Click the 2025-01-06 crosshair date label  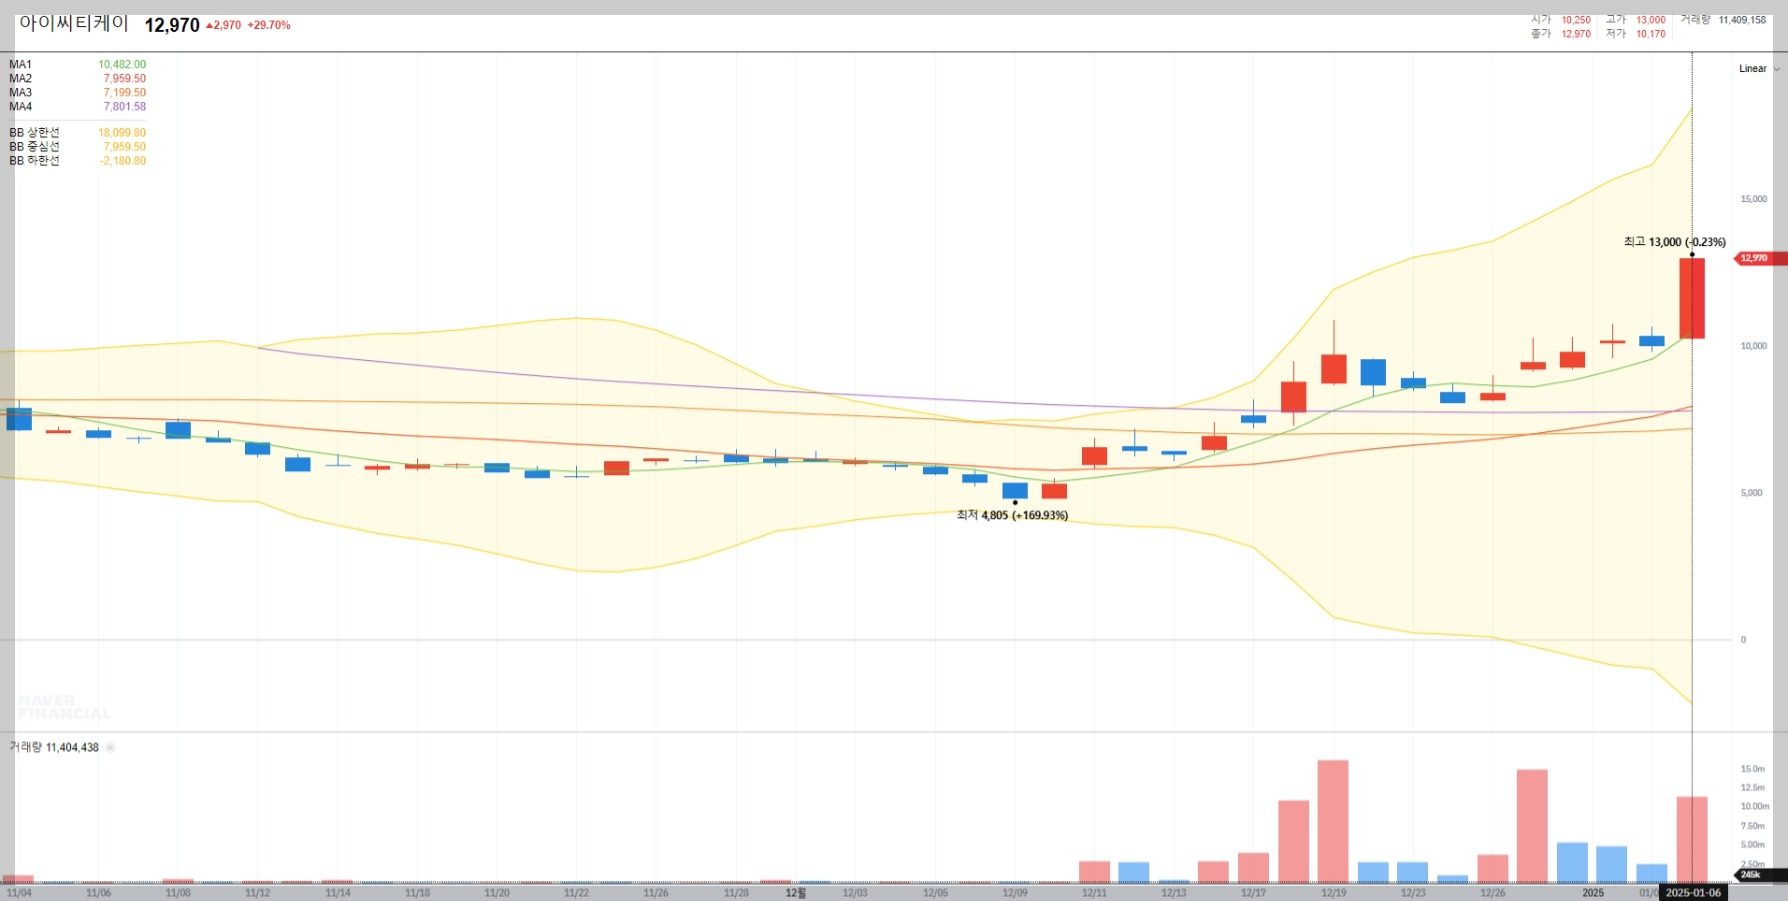tap(1693, 893)
